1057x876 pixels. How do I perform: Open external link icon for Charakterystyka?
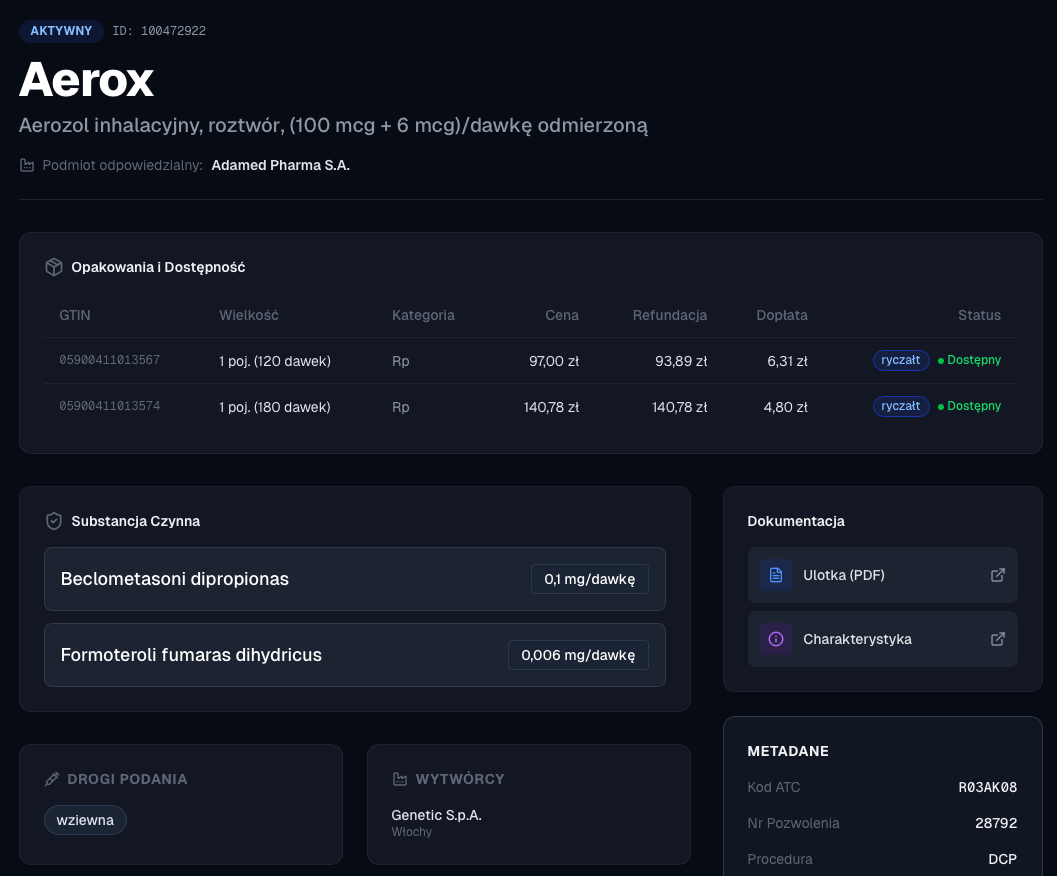tap(997, 639)
